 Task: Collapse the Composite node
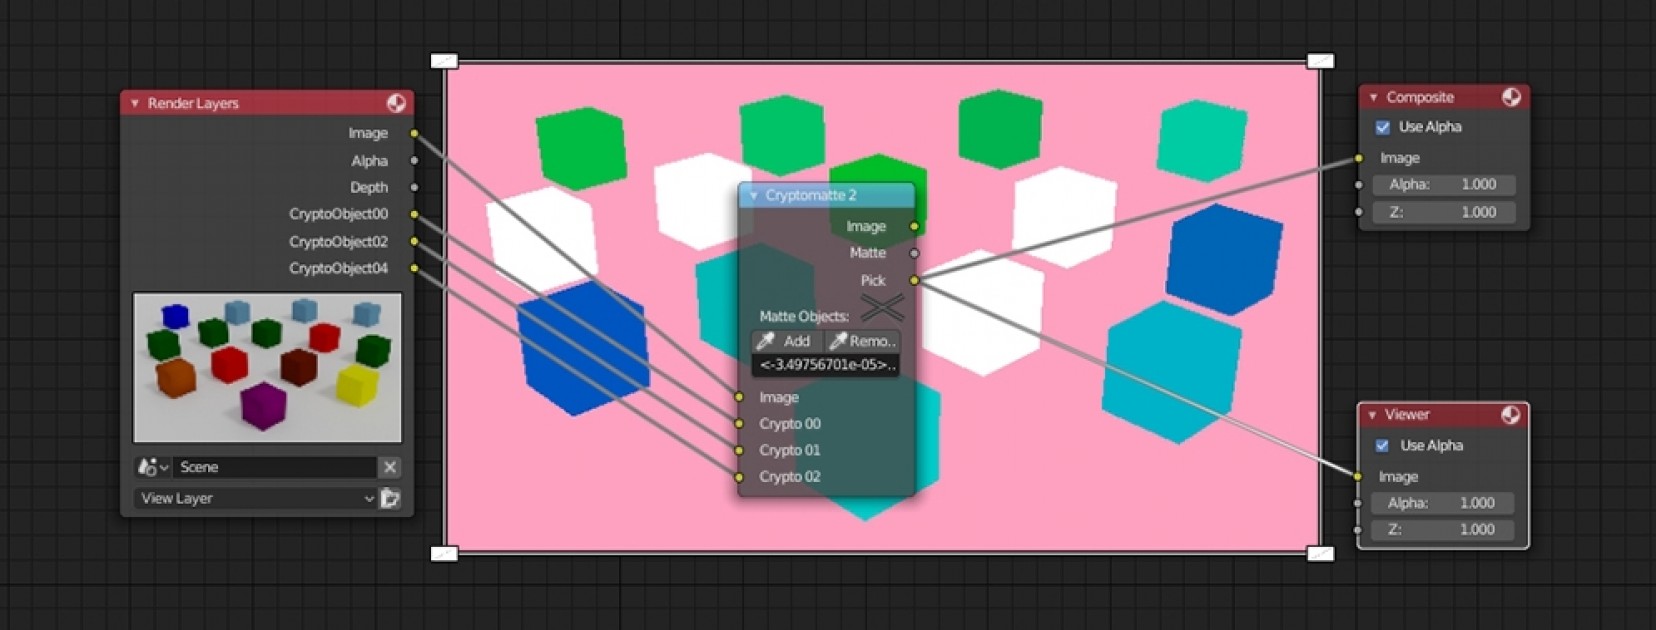click(1374, 97)
